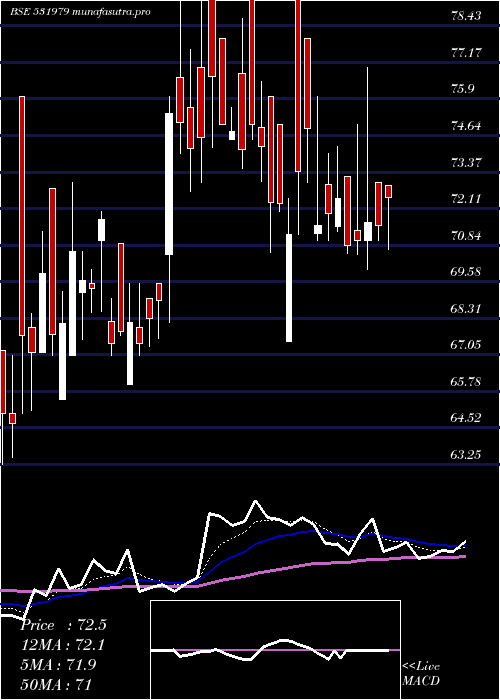Screen dimensions: 500x700
Task: Click the 70.84 price axis label
Action: coord(466,235)
